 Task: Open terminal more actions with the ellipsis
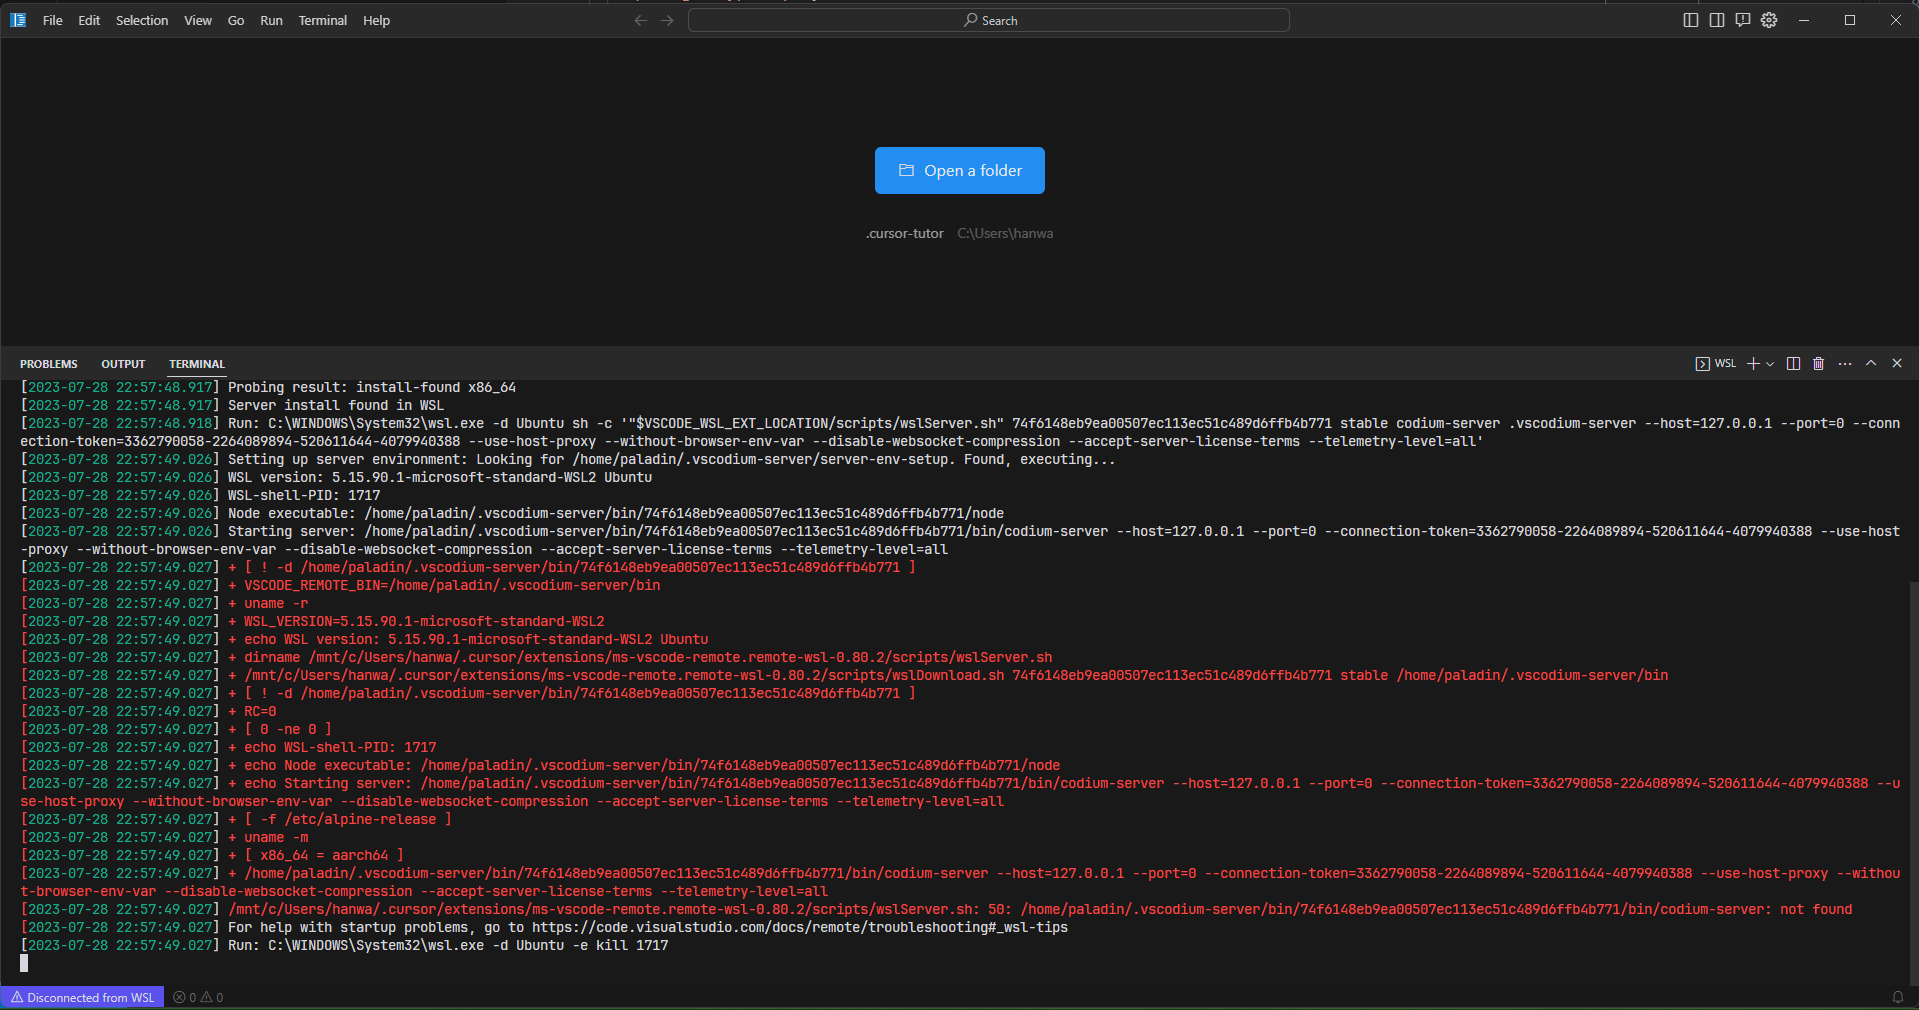pos(1844,364)
